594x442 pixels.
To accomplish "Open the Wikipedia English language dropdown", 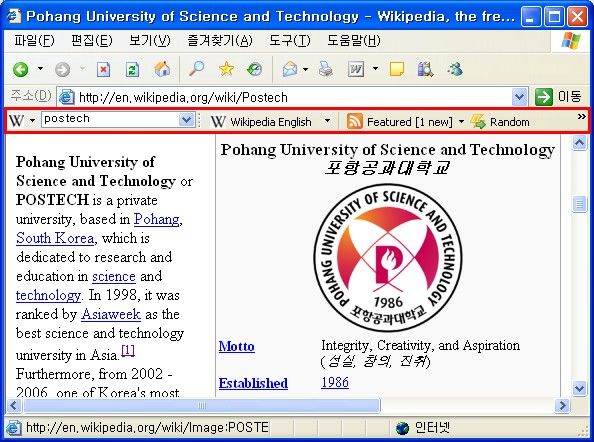I will pyautogui.click(x=327, y=121).
